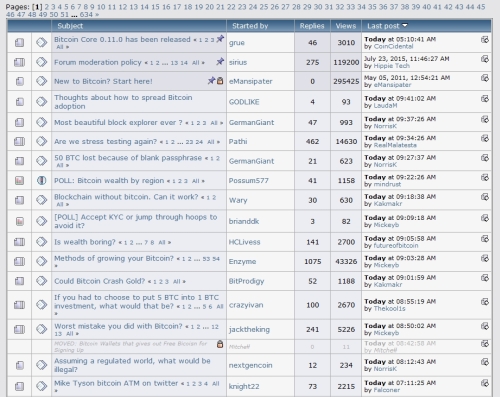This screenshot has height=397, width=500.
Task: Jump to last post of Thoughts about spreading Bitcoin
Action: pyautogui.click(x=485, y=99)
